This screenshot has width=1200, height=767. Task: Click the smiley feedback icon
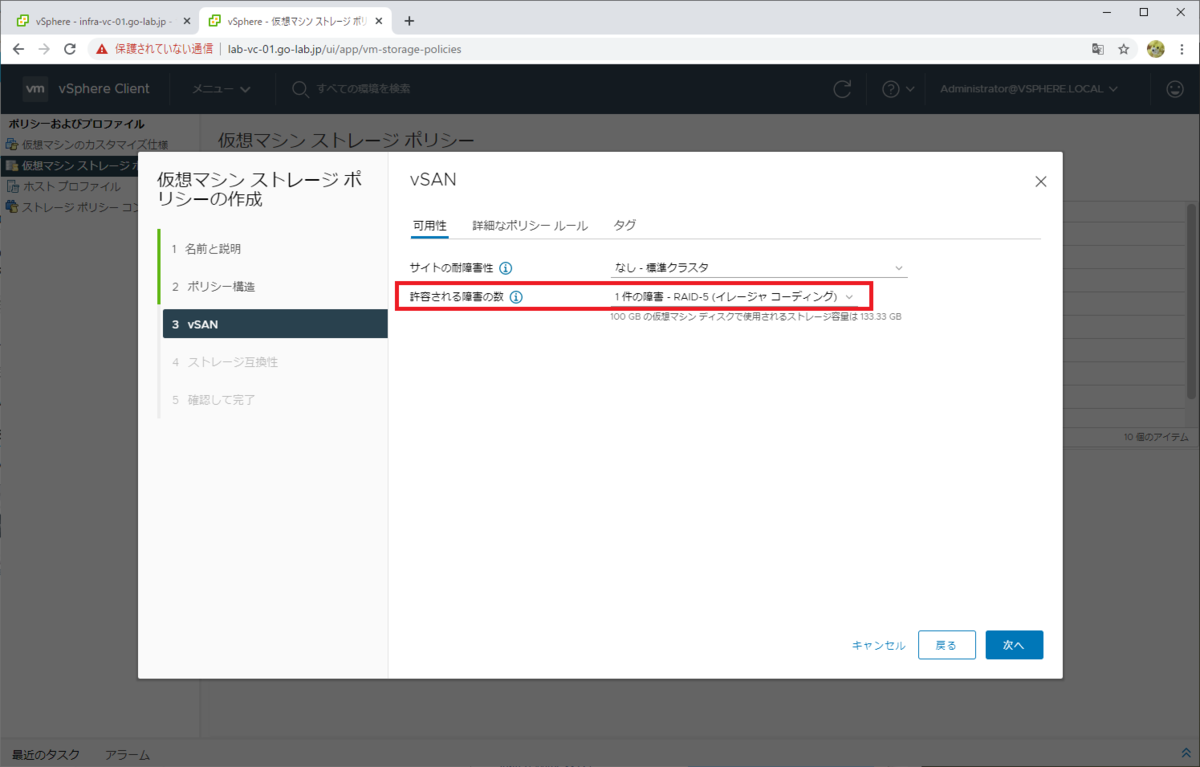[x=1175, y=89]
